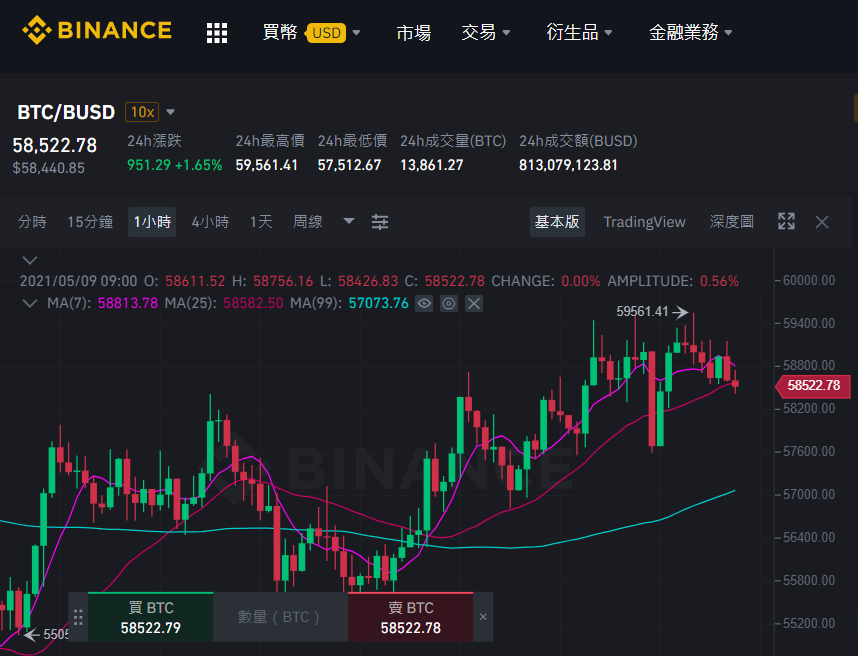
Task: Click MA(99) value 57073.76
Action: pyautogui.click(x=379, y=303)
